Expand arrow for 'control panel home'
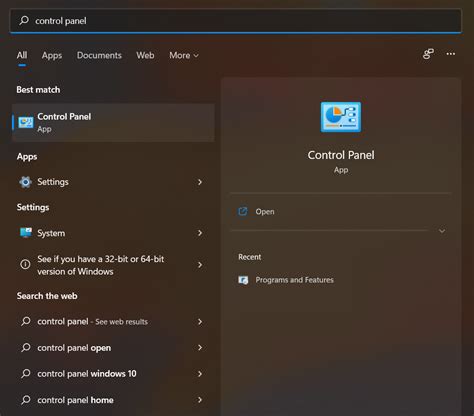The width and height of the screenshot is (474, 416). coord(200,400)
